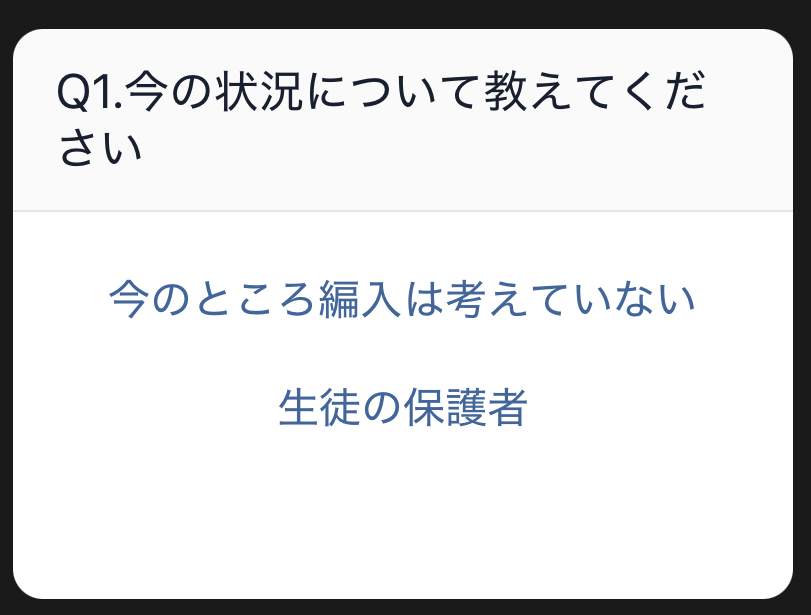Click the Q1 question header text
Image resolution: width=811 pixels, height=615 pixels.
pyautogui.click(x=382, y=119)
